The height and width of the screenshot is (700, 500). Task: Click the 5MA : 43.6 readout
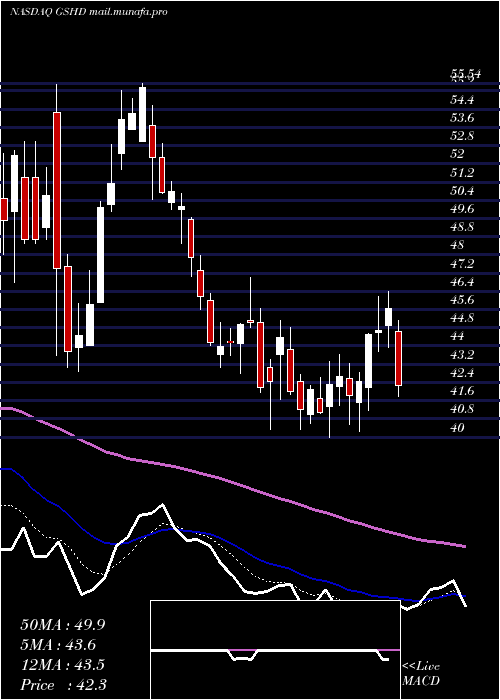(58, 645)
